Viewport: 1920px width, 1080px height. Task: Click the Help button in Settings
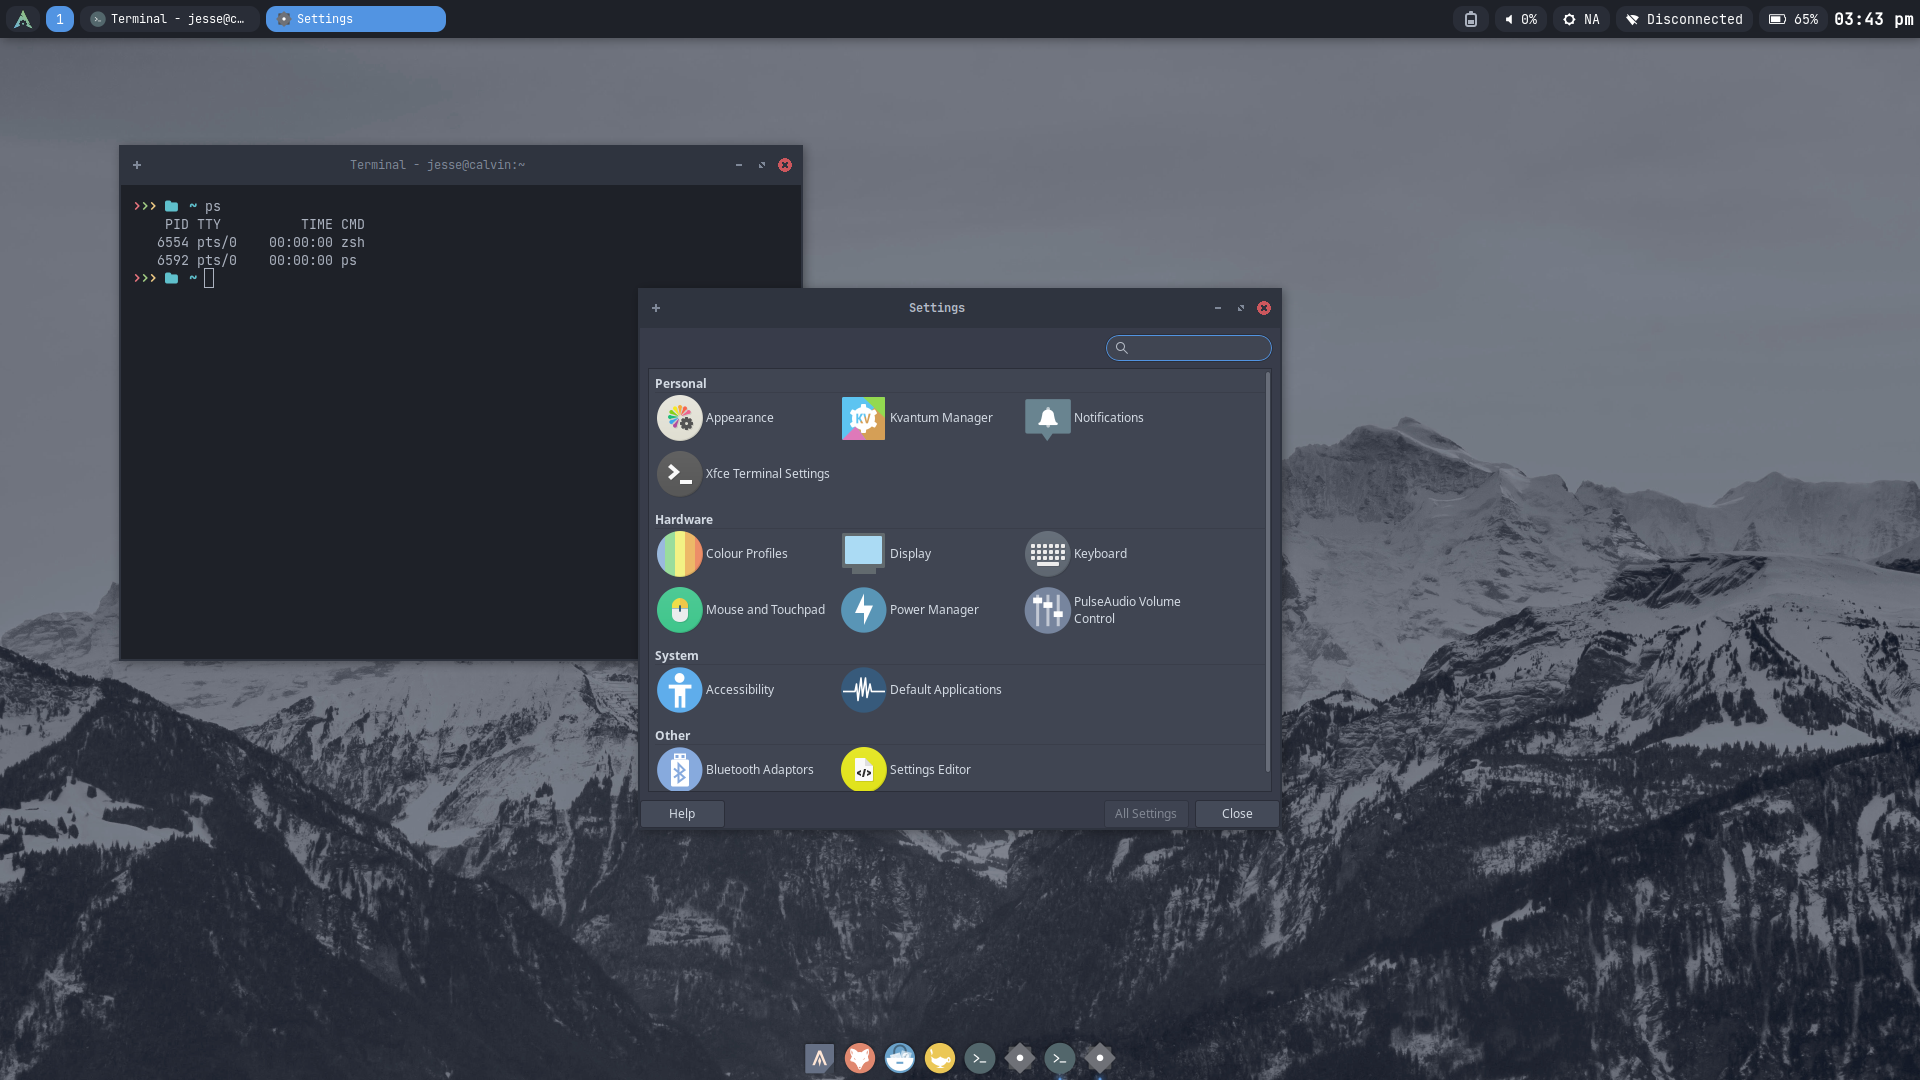[x=682, y=814]
